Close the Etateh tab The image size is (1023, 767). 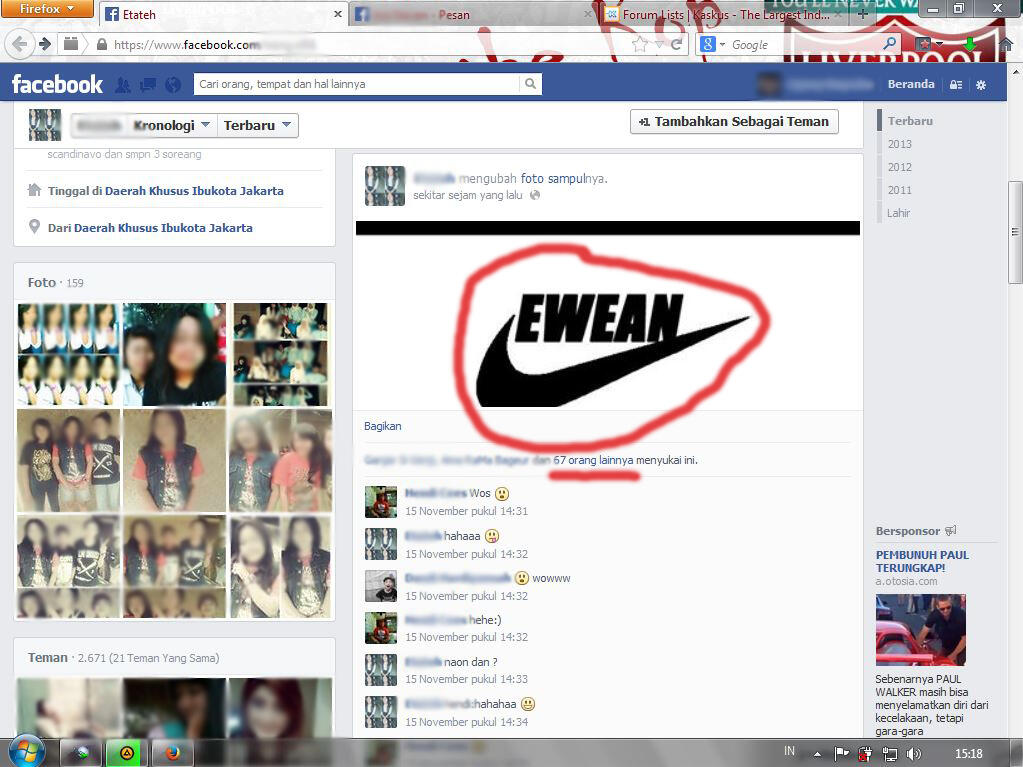(337, 14)
